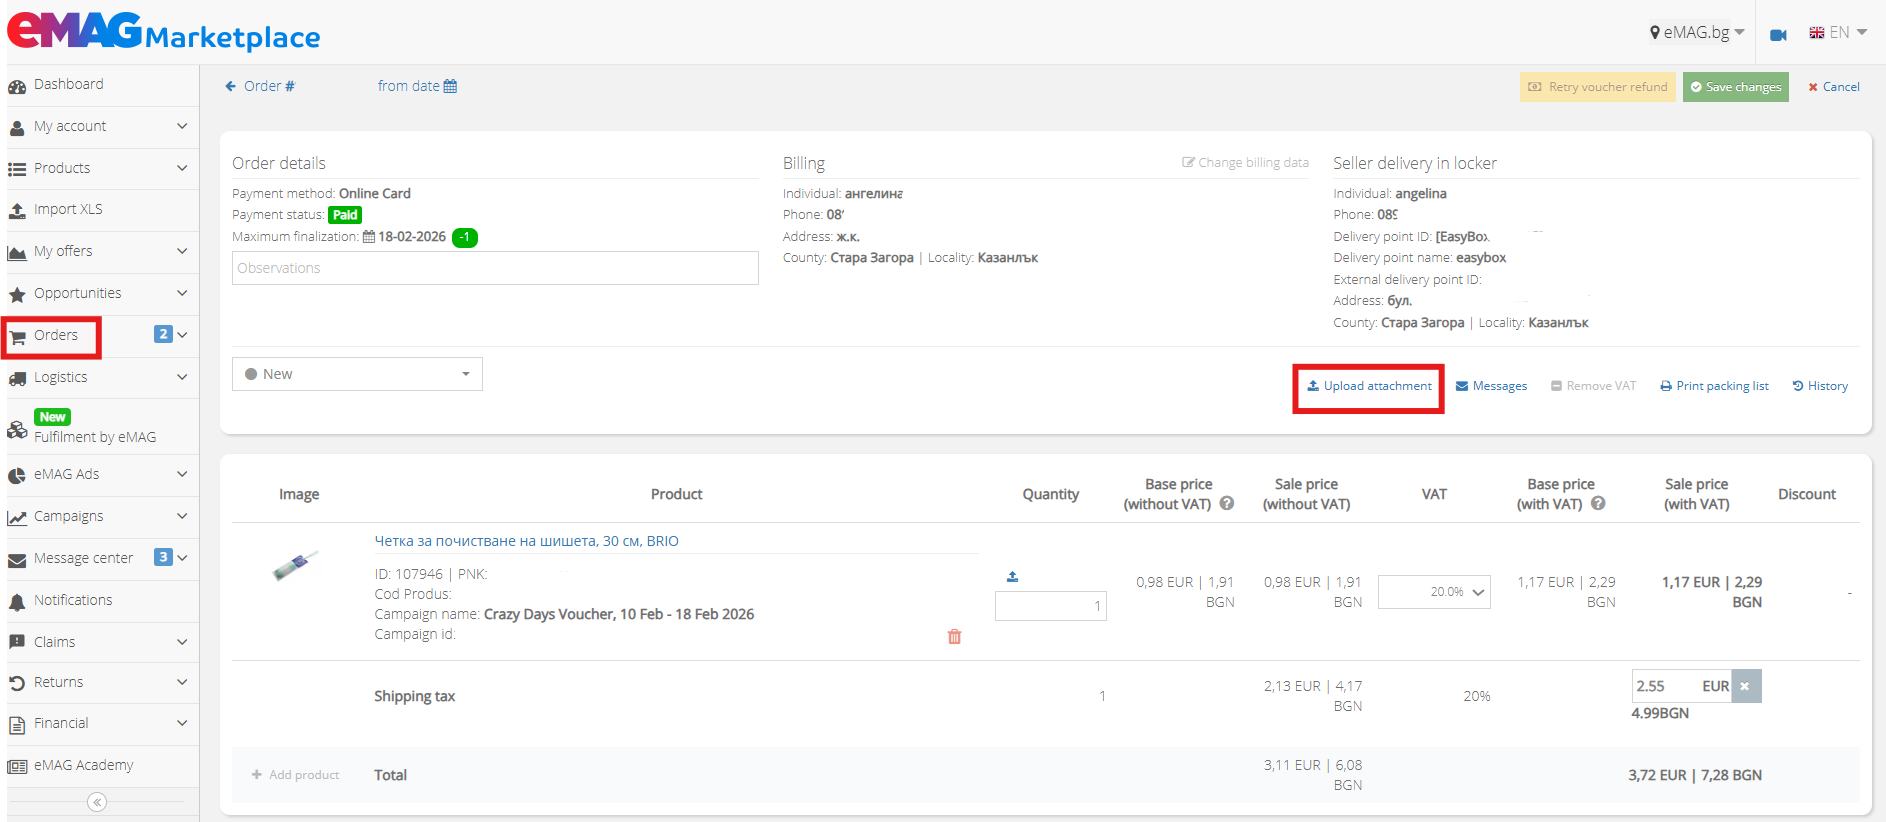Open the eMAG.bg platform selector
The width and height of the screenshot is (1886, 822).
tap(1697, 33)
